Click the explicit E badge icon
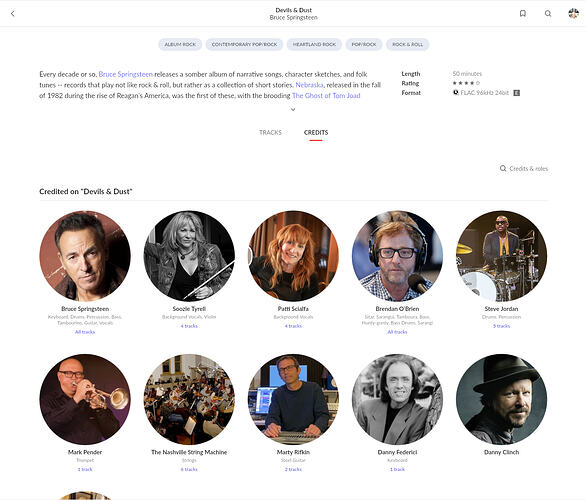The width and height of the screenshot is (586, 500). click(x=516, y=93)
